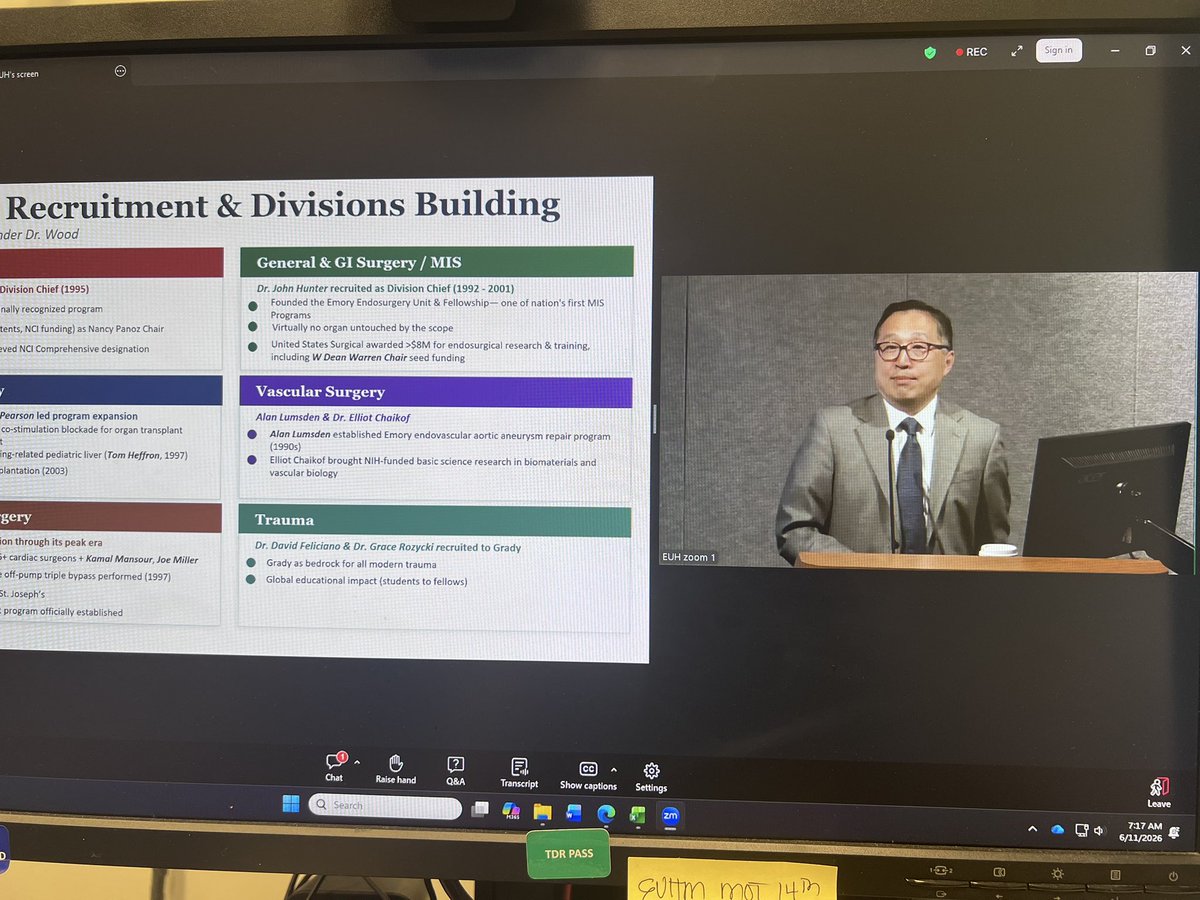Click the REC recording indicator
1200x900 pixels.
972,52
